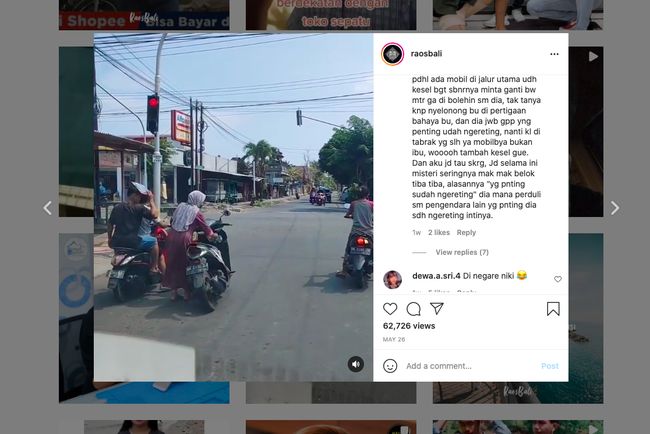This screenshot has width=650, height=434.
Task: Like dewa.a.sri.4's comment with the small heart
Action: (558, 279)
